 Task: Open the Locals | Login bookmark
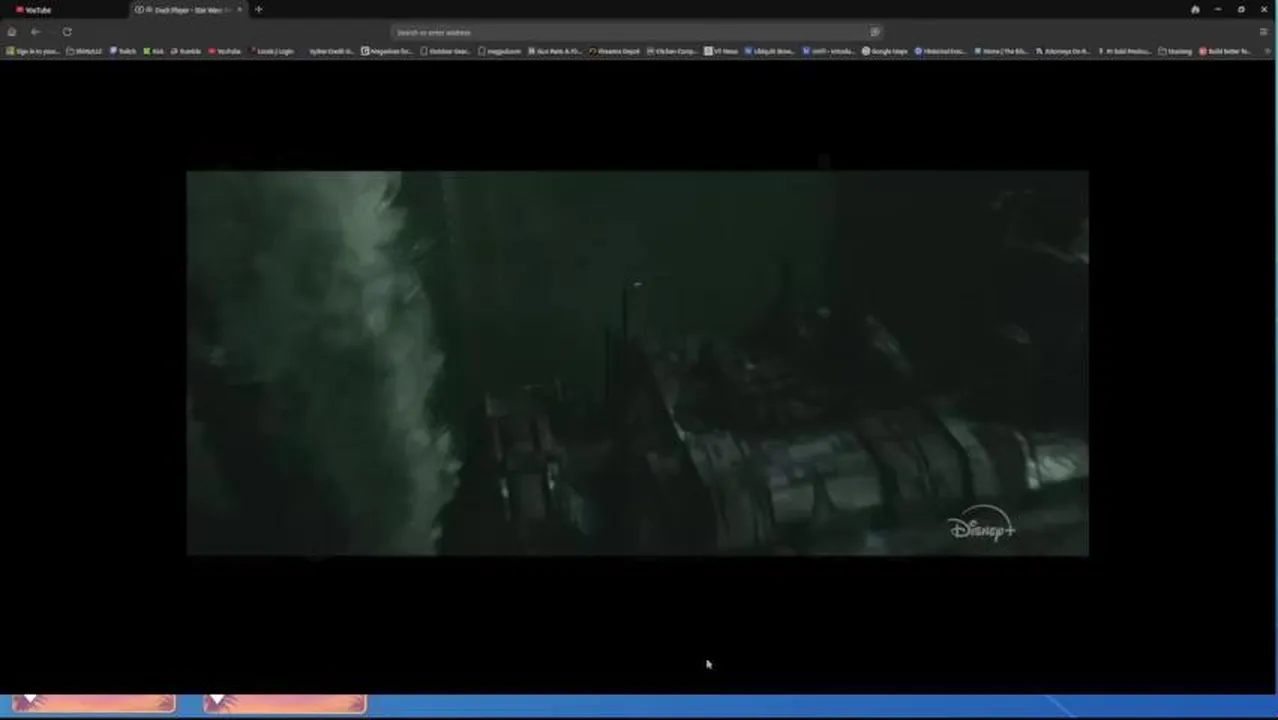click(272, 51)
